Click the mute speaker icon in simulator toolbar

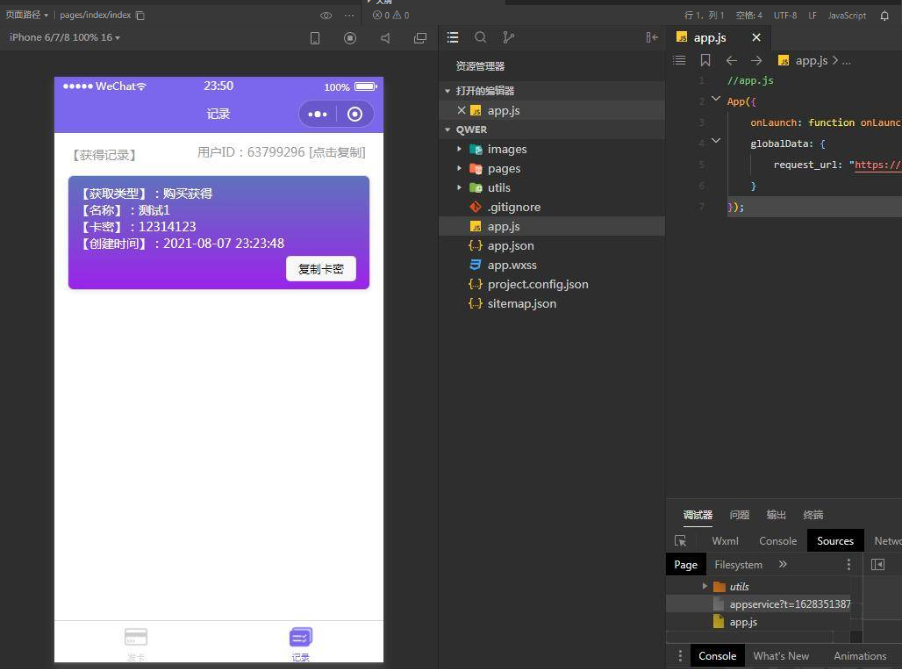385,38
